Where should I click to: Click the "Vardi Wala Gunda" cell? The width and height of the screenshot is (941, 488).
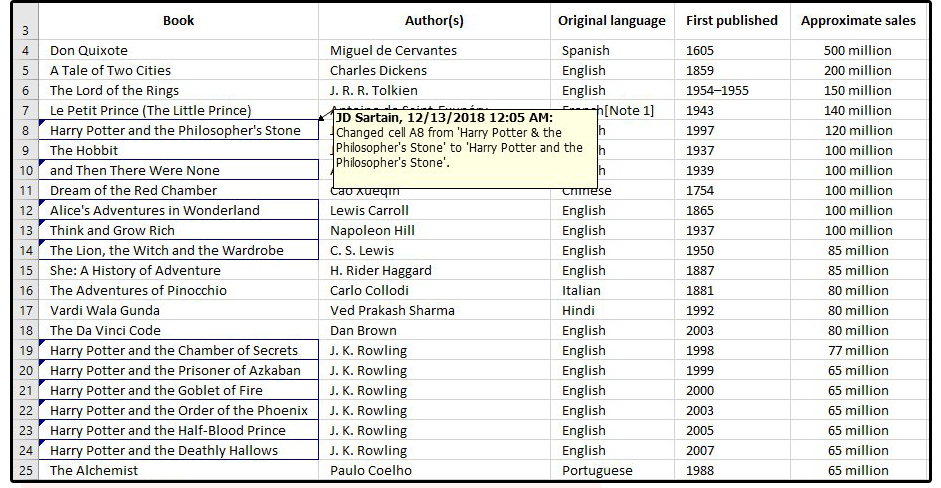[x=105, y=311]
